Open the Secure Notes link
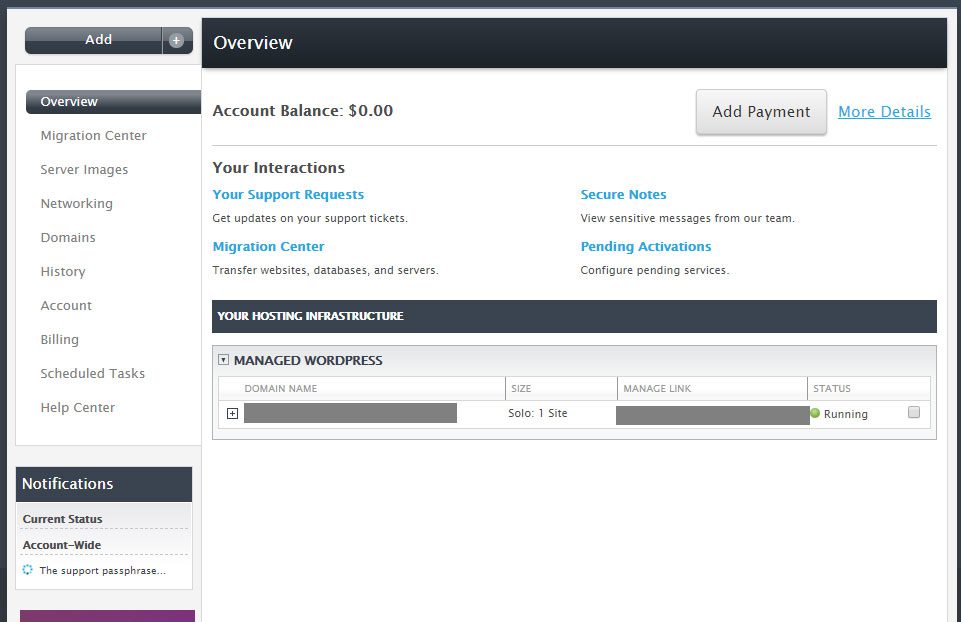Image resolution: width=961 pixels, height=622 pixels. coord(623,195)
